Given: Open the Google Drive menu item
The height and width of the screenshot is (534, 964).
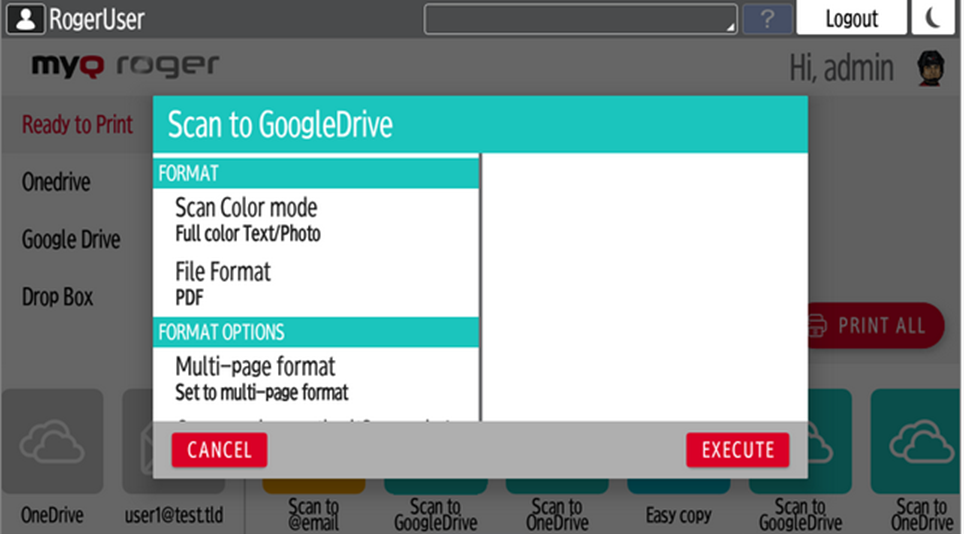Looking at the screenshot, I should [x=71, y=239].
